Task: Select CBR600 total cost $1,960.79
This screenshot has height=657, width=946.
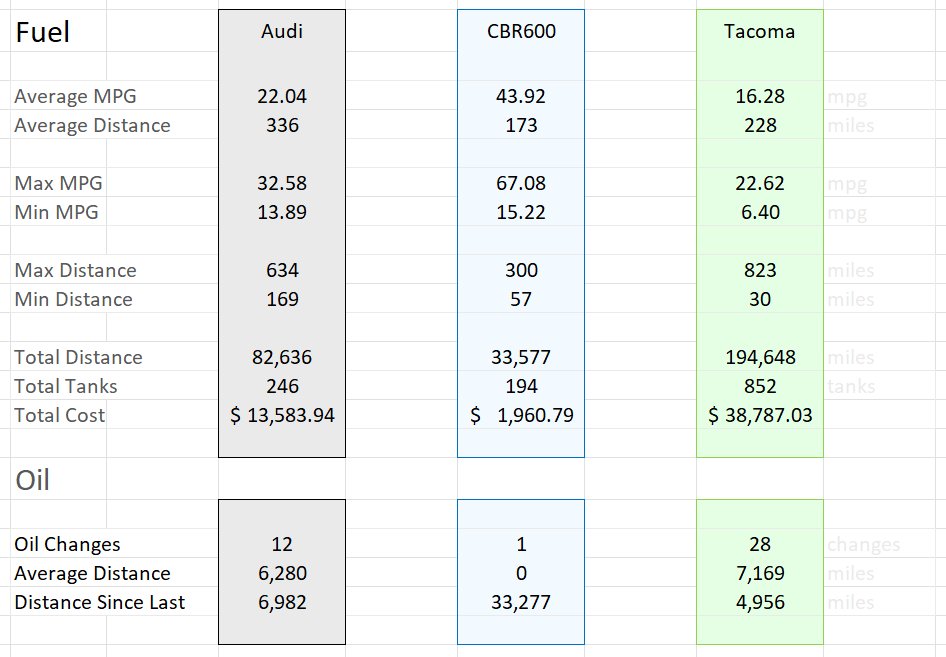Action: pyautogui.click(x=522, y=415)
